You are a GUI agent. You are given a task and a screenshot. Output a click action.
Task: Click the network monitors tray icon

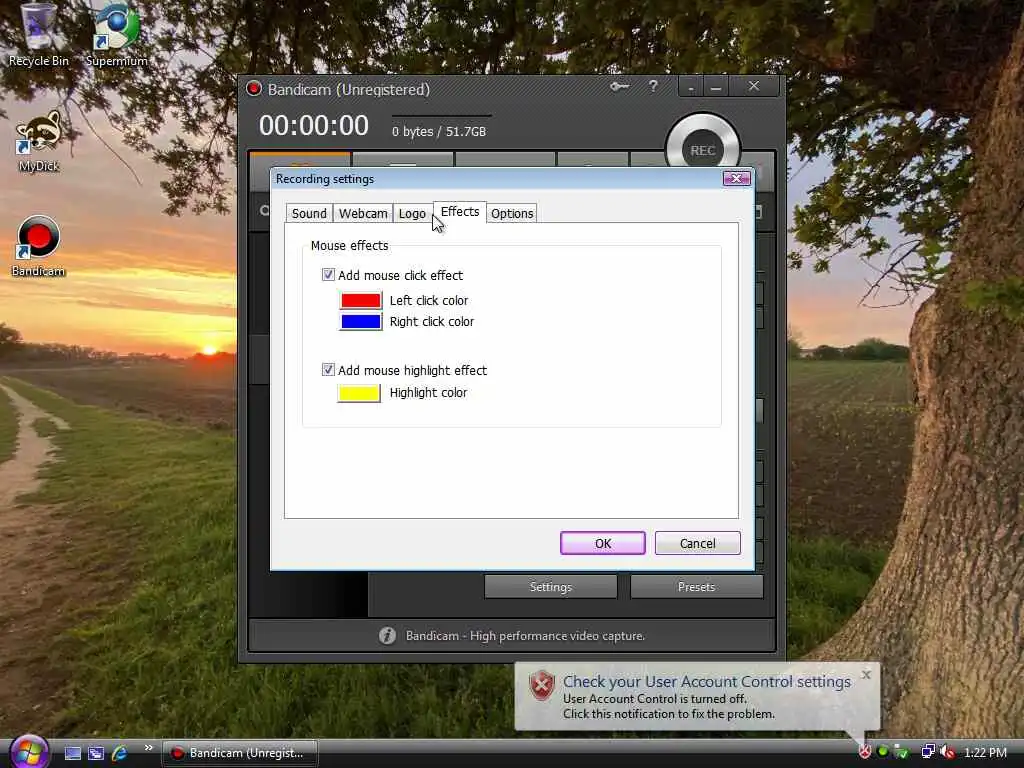pos(927,752)
